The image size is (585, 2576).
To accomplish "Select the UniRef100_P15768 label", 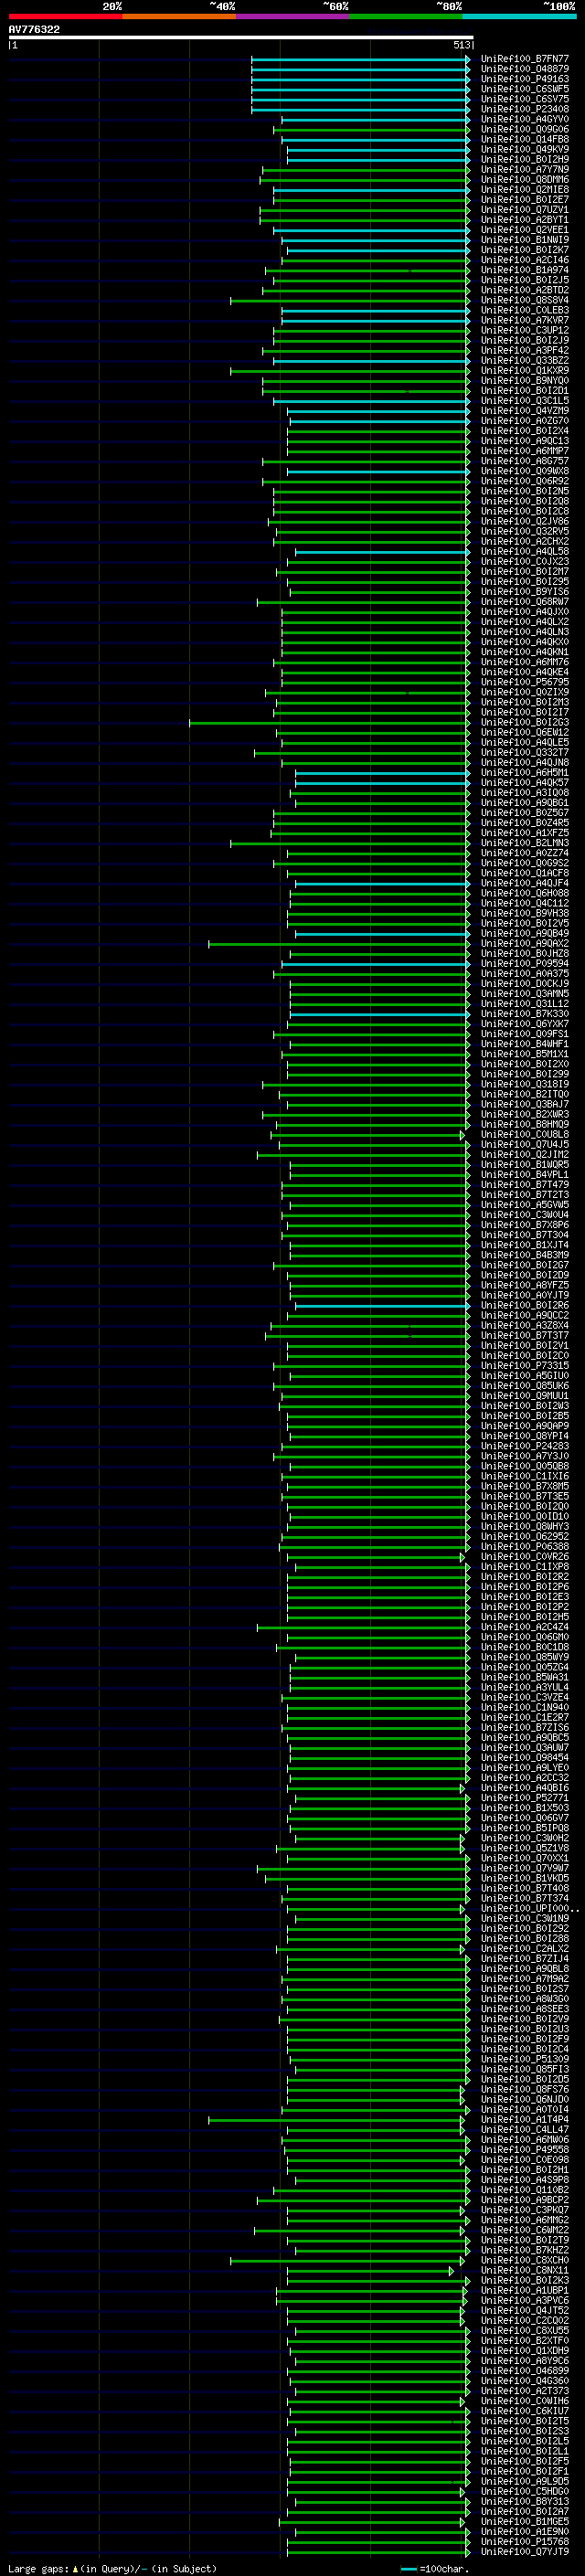I will (525, 2541).
